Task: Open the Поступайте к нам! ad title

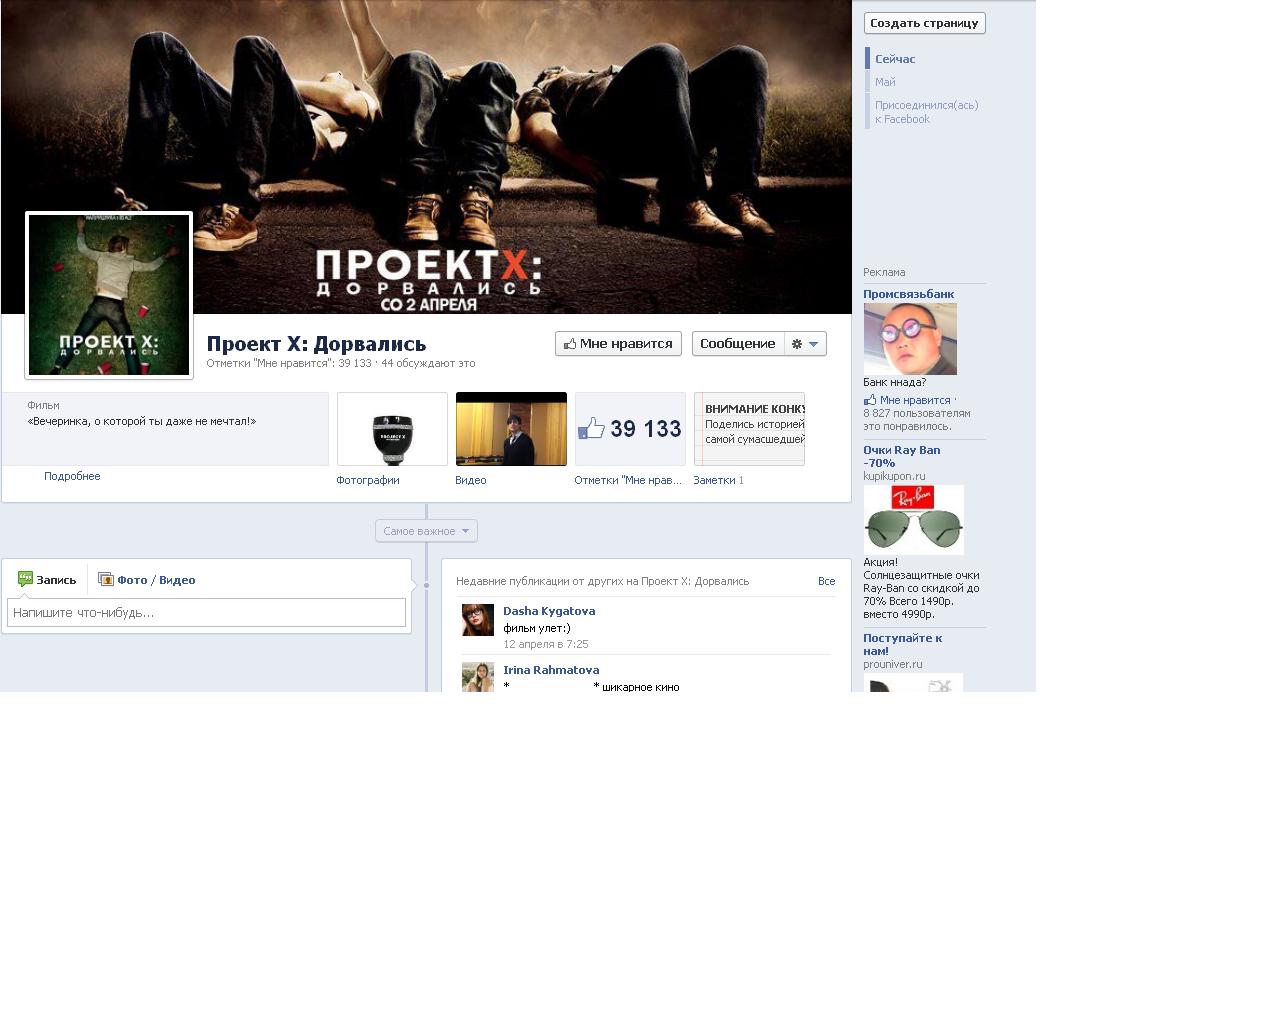Action: (x=903, y=644)
